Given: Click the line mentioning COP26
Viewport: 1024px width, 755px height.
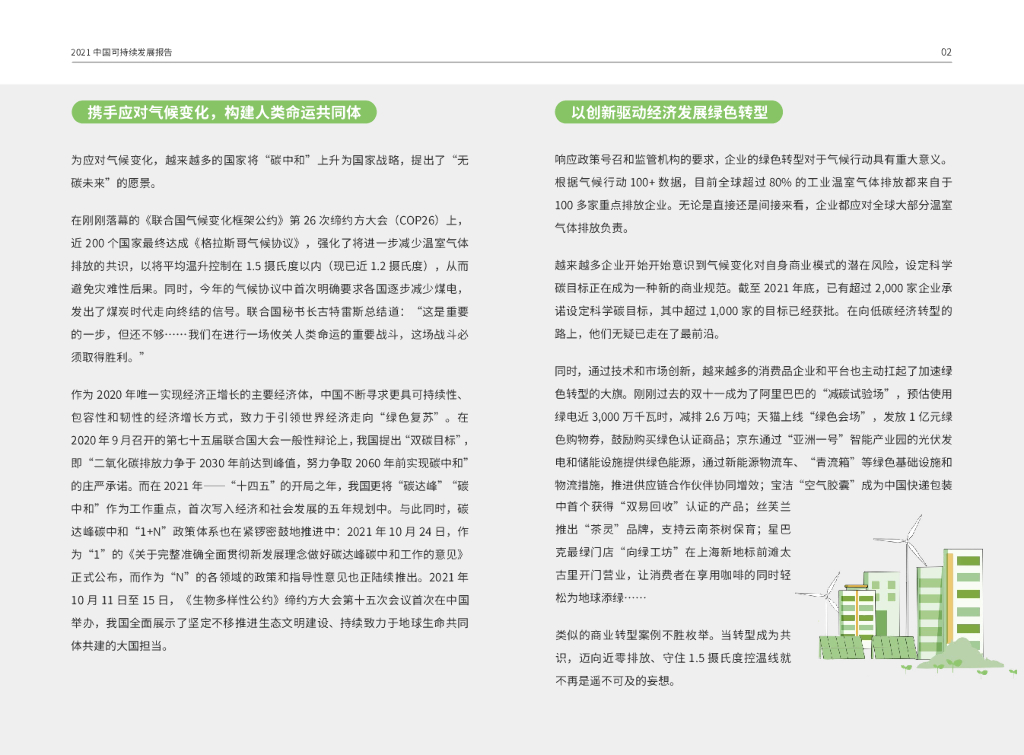Looking at the screenshot, I should click(x=267, y=220).
